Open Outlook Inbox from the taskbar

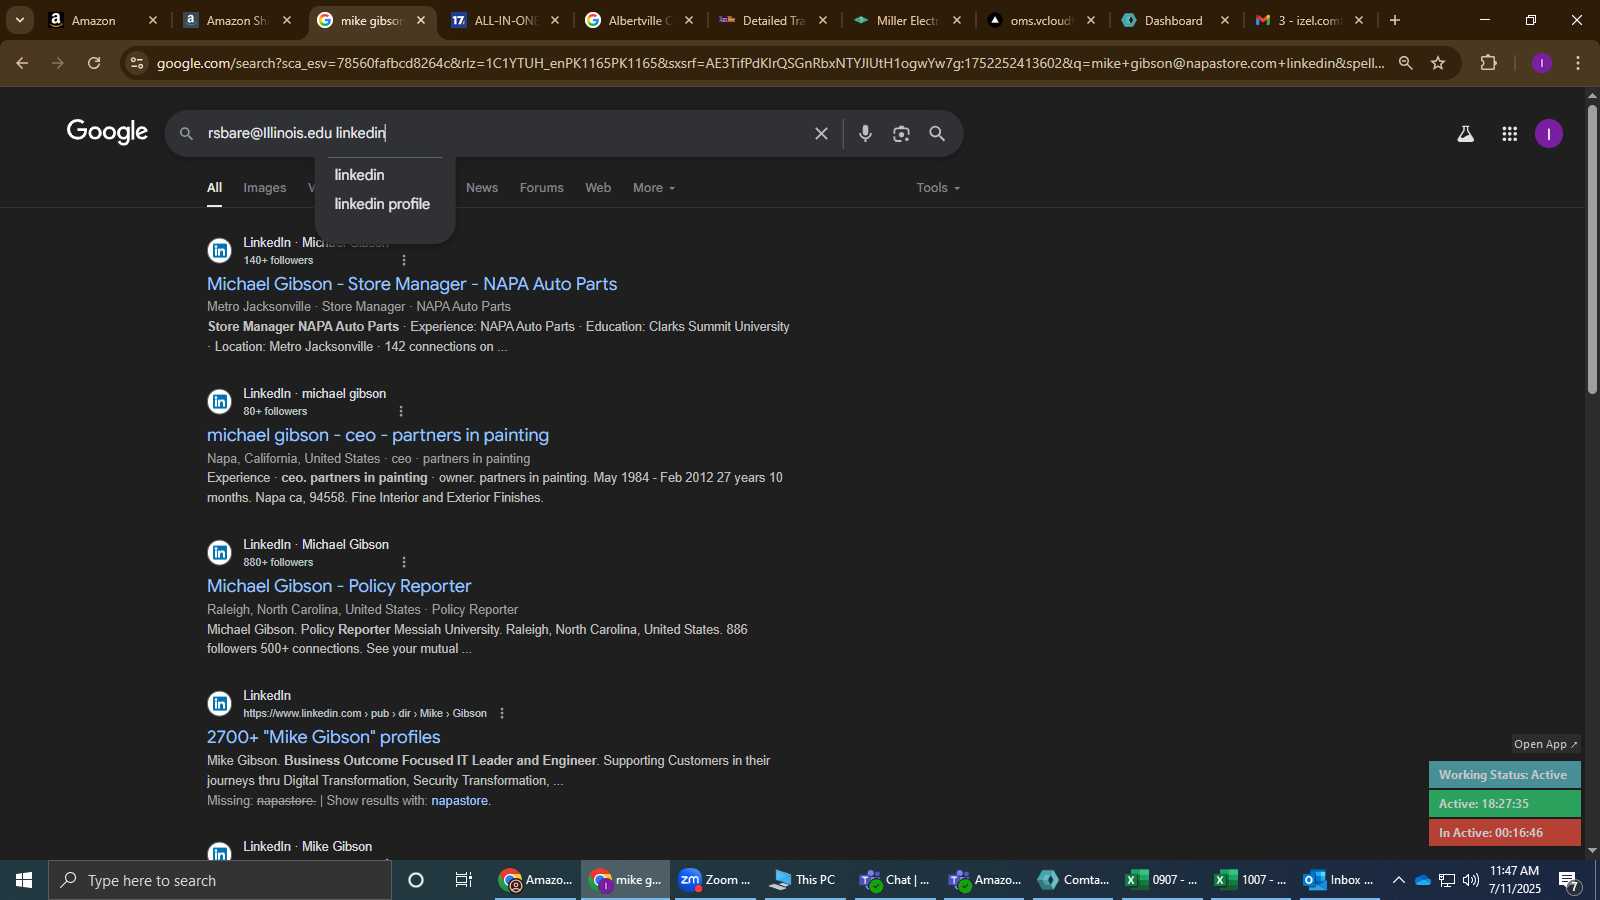tap(1338, 880)
